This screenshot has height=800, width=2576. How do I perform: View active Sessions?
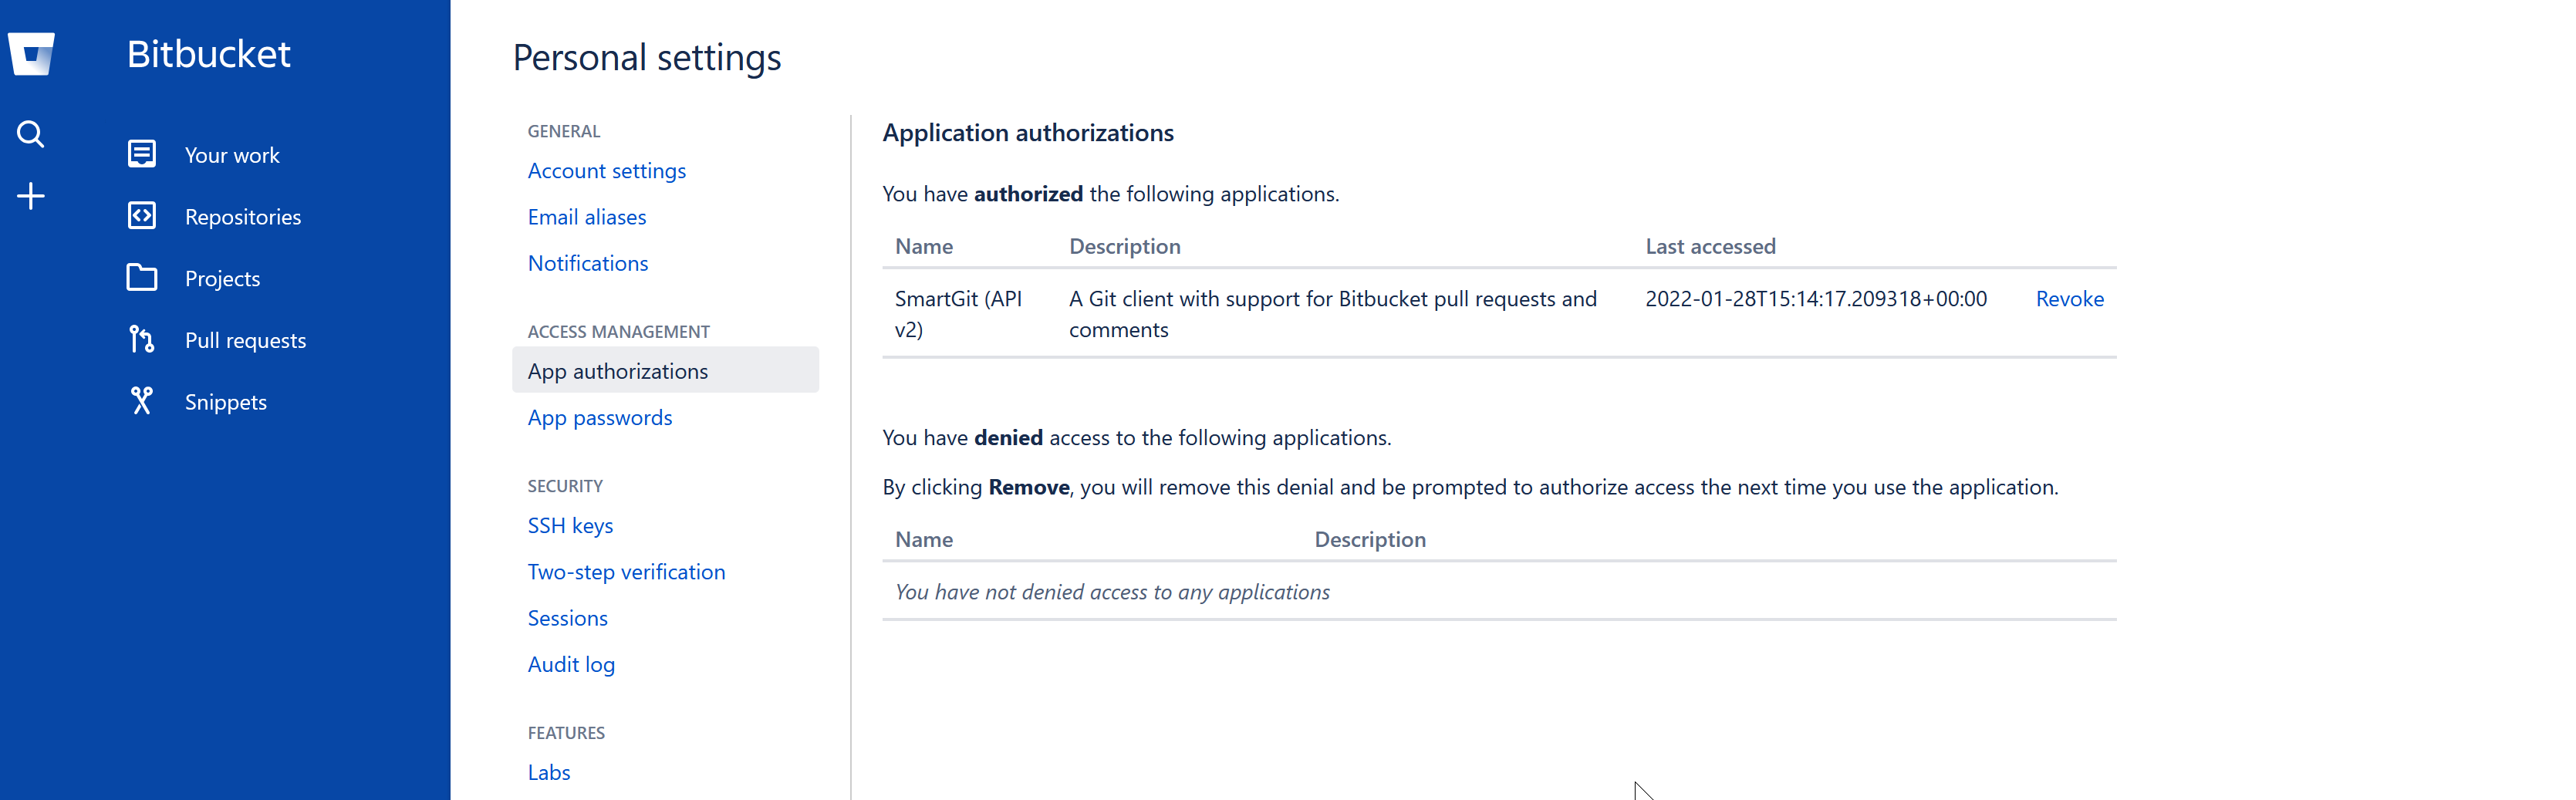(x=567, y=617)
